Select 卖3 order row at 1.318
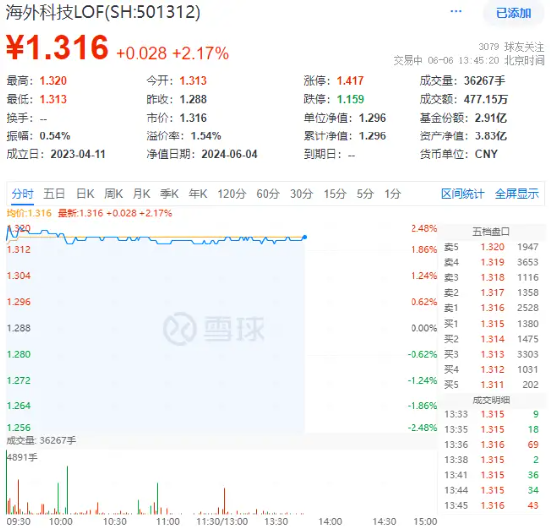550x529 pixels. pos(491,277)
